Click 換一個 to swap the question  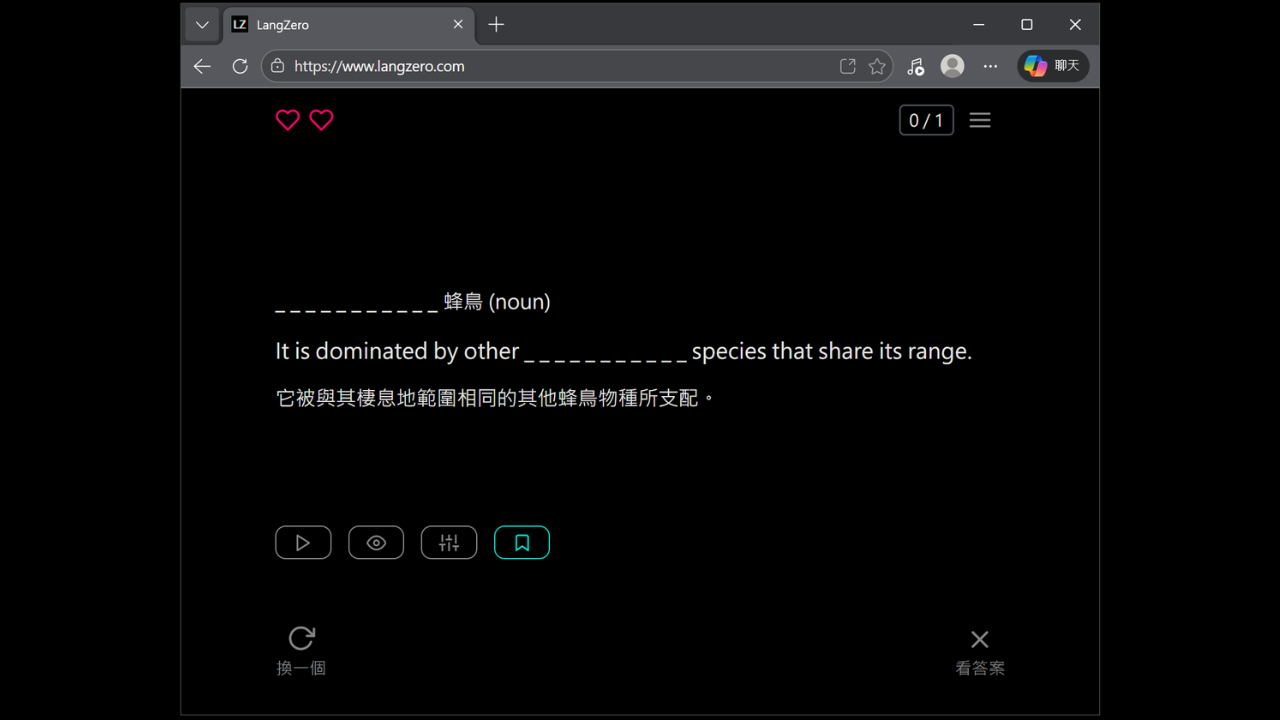pos(301,650)
